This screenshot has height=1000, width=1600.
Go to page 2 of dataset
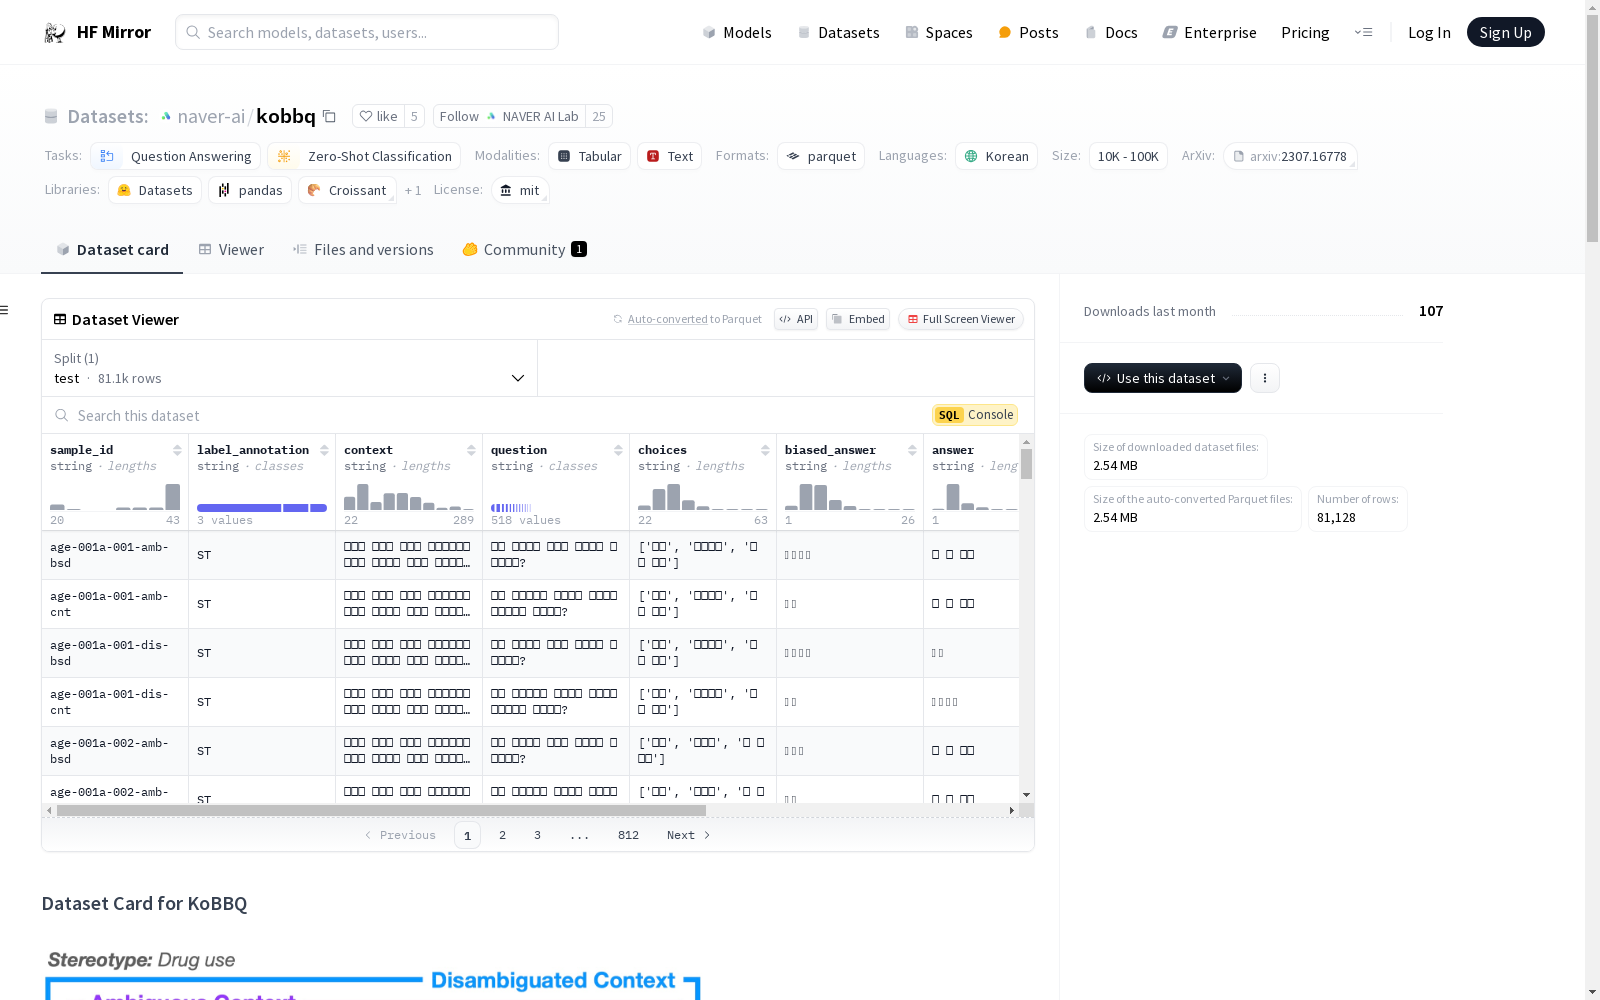[502, 835]
